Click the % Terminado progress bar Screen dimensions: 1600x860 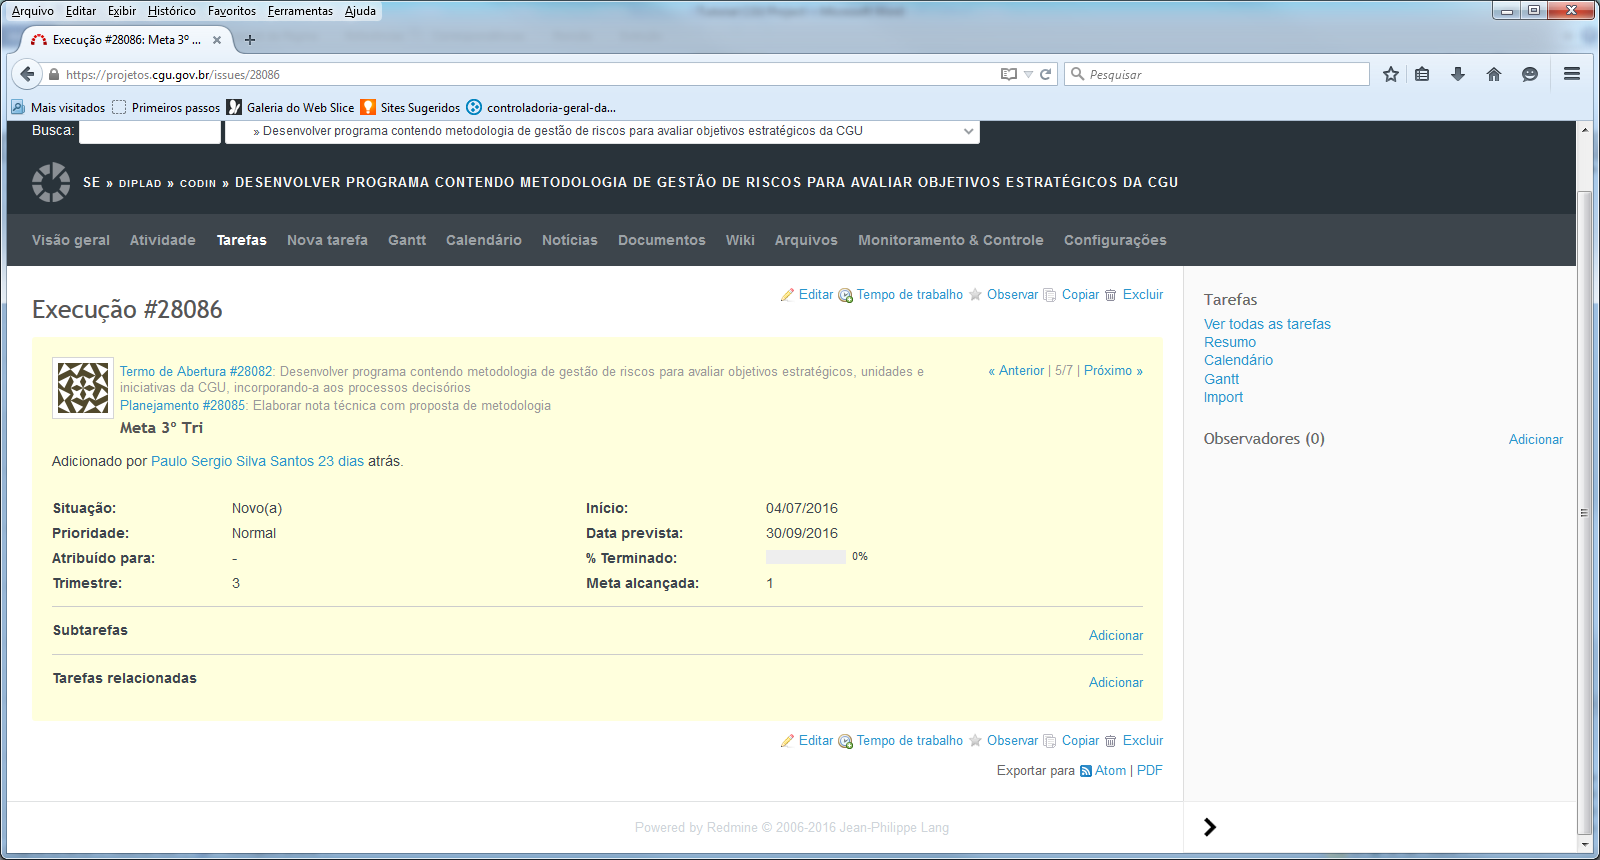805,557
